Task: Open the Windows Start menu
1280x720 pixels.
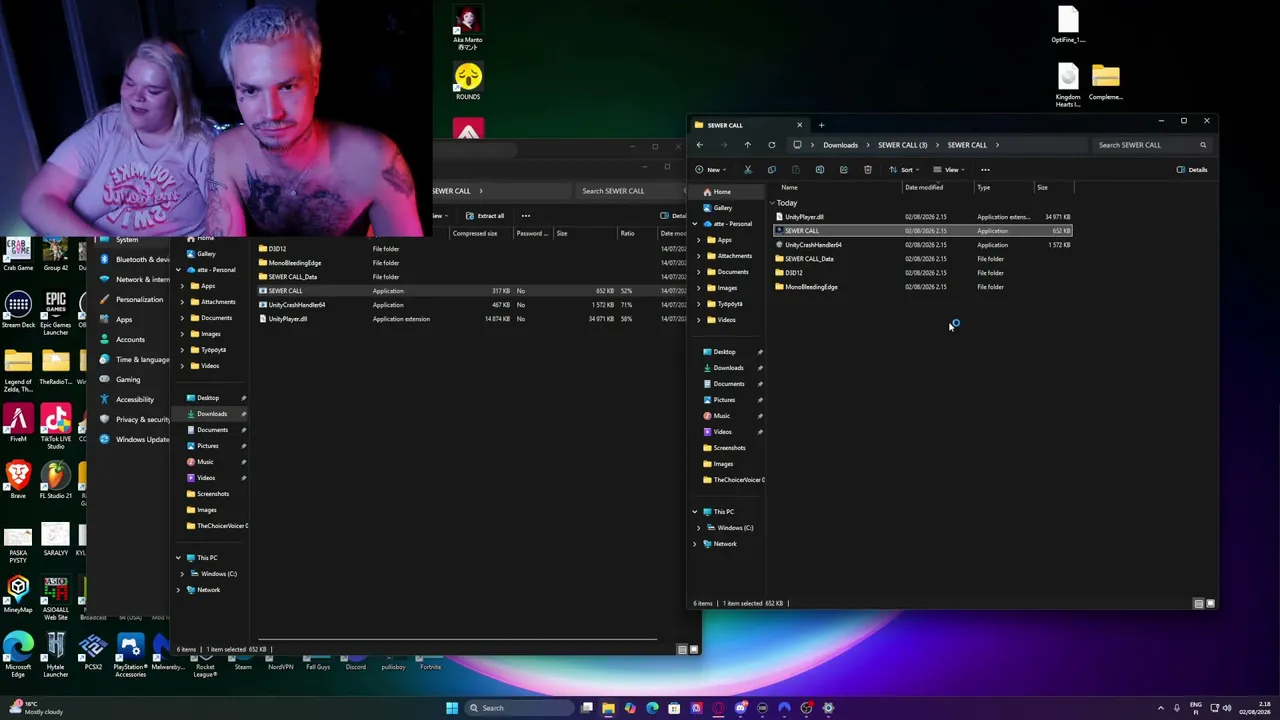Action: click(452, 708)
